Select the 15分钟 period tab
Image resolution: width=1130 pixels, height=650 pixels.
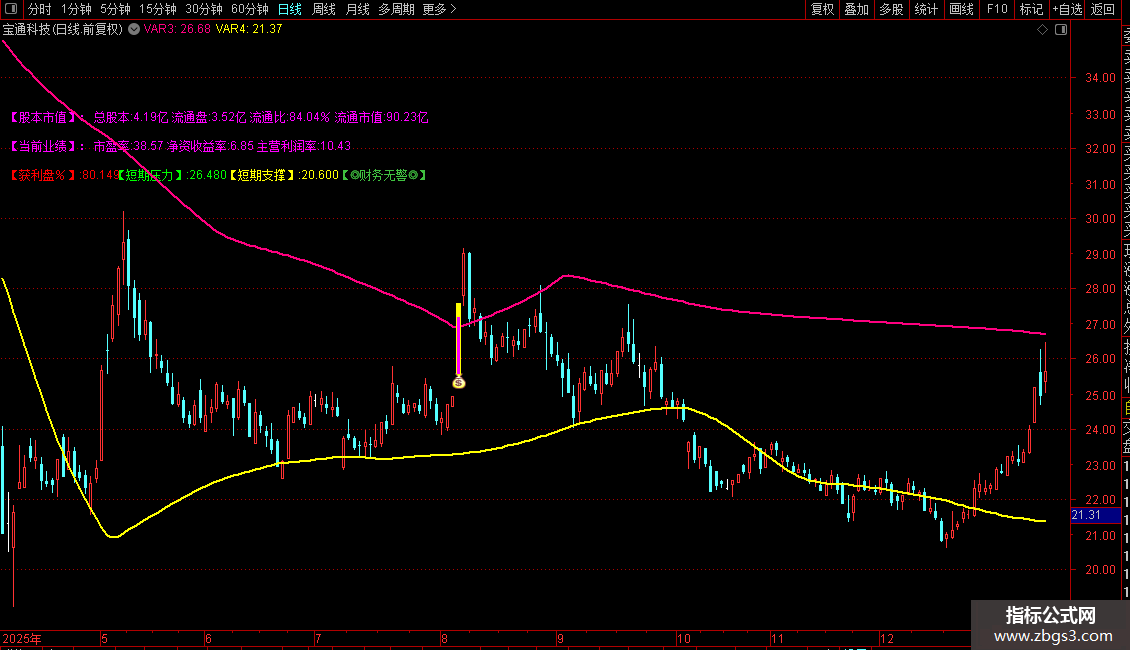tap(158, 9)
